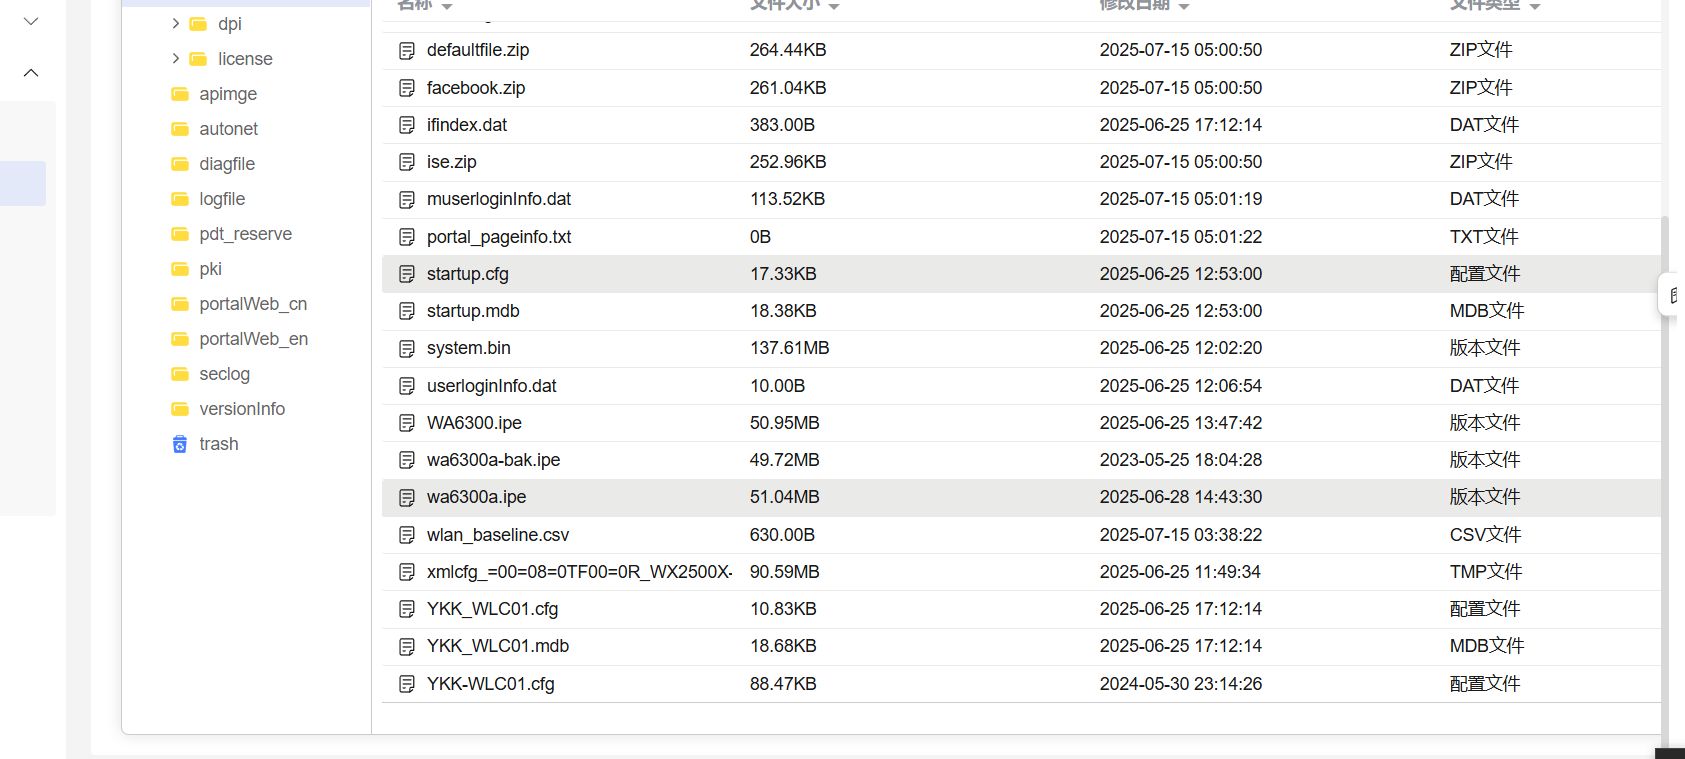The height and width of the screenshot is (759, 1685).
Task: Click the file icon beside facebook.zip
Action: click(407, 88)
